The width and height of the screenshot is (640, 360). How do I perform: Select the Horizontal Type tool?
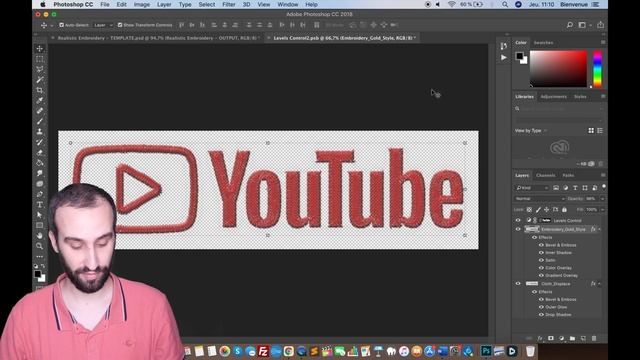click(40, 204)
